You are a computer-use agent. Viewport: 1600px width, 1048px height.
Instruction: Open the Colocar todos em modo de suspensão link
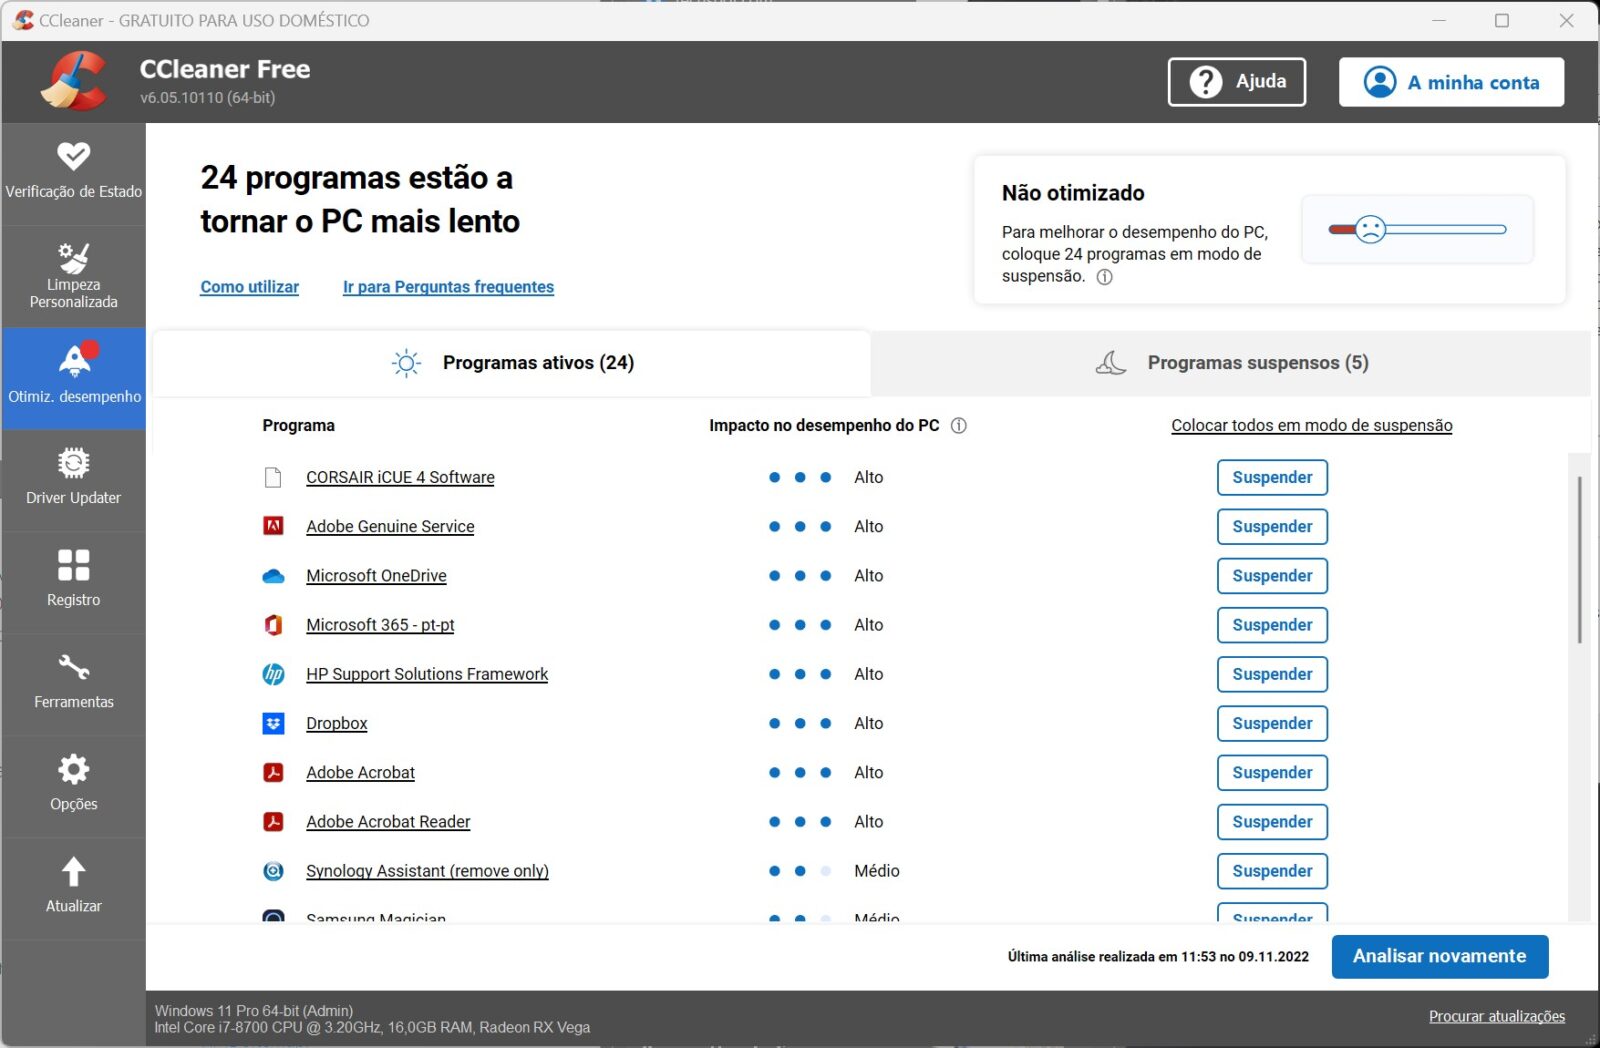pos(1312,425)
